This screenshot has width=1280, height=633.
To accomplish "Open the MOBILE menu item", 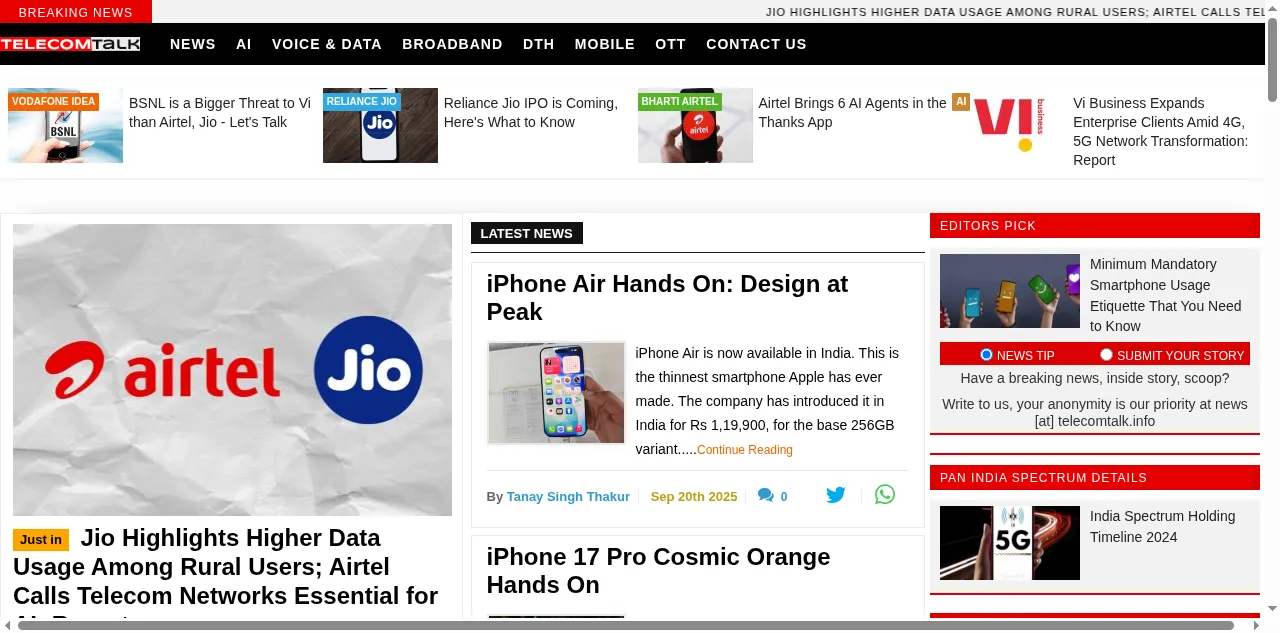I will [605, 44].
